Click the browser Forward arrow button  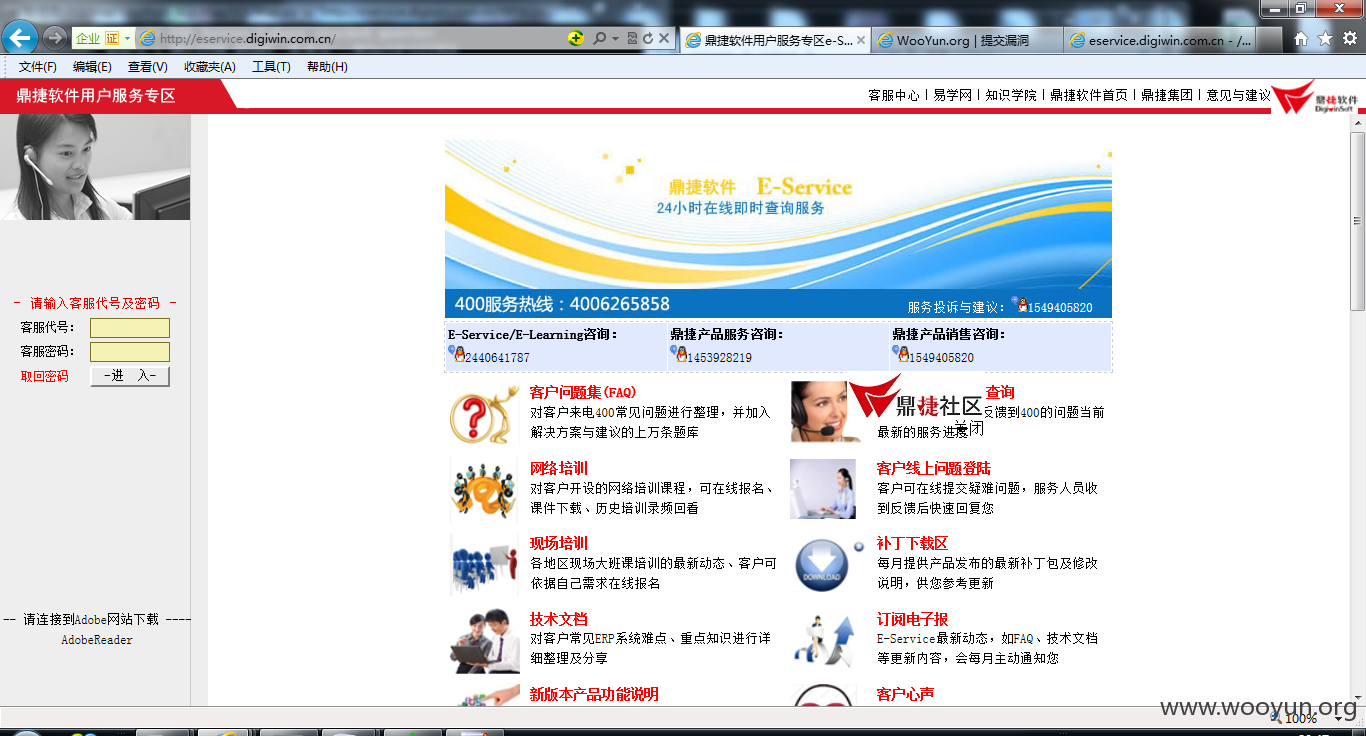[x=55, y=38]
